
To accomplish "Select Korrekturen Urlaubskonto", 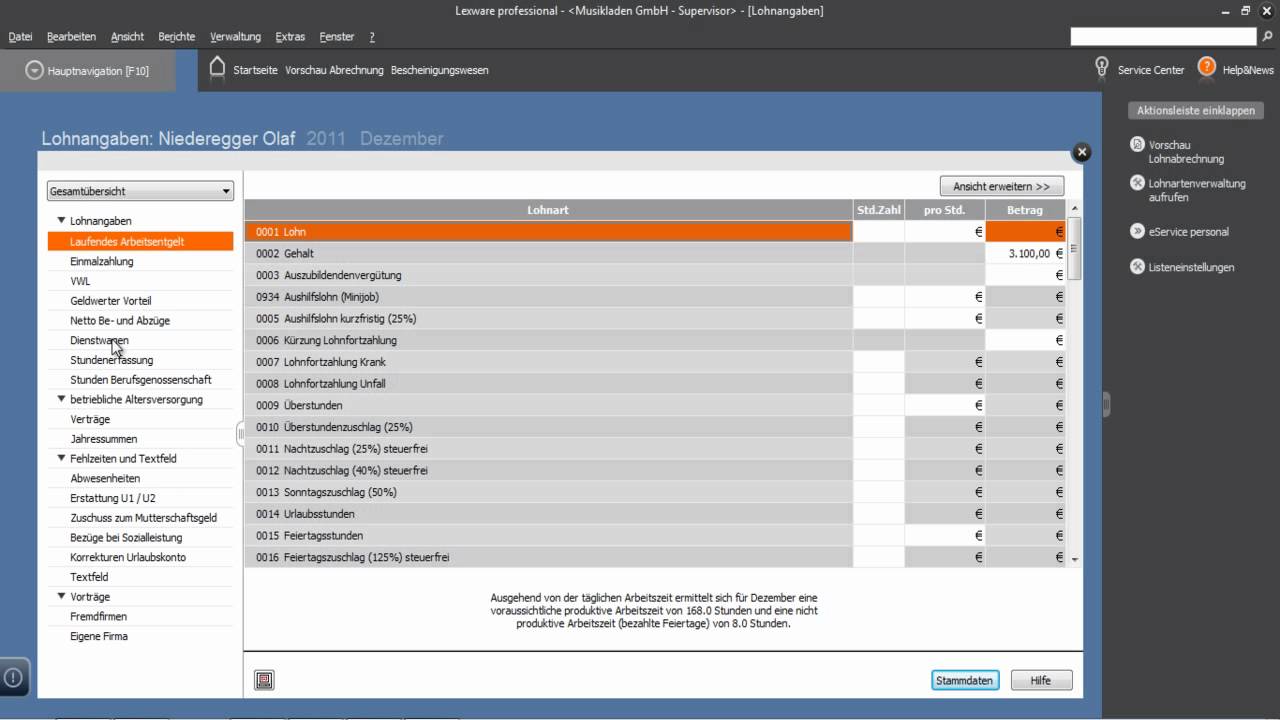I will pos(128,557).
